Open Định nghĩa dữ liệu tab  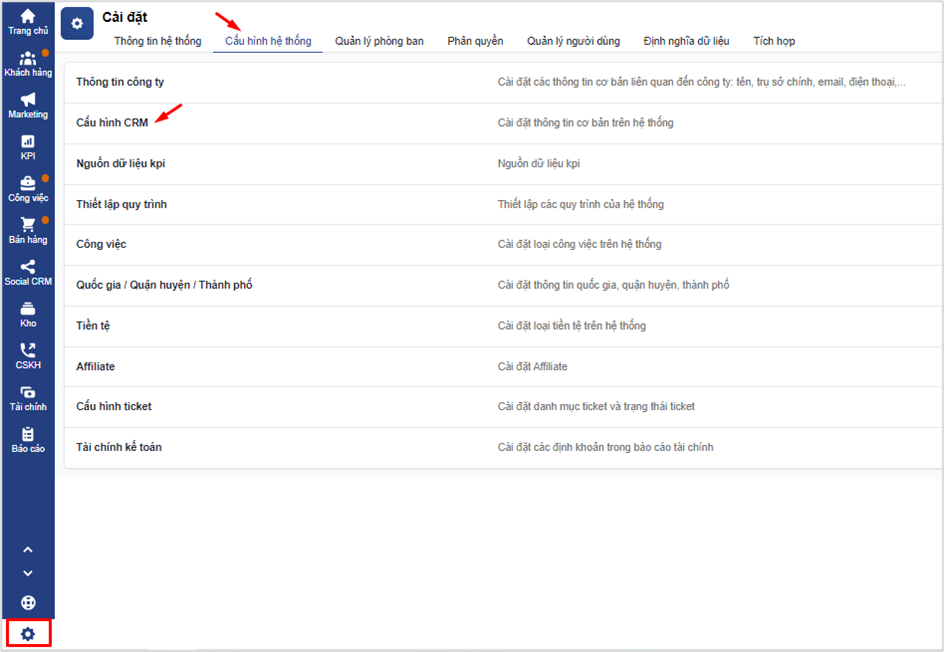tap(686, 41)
